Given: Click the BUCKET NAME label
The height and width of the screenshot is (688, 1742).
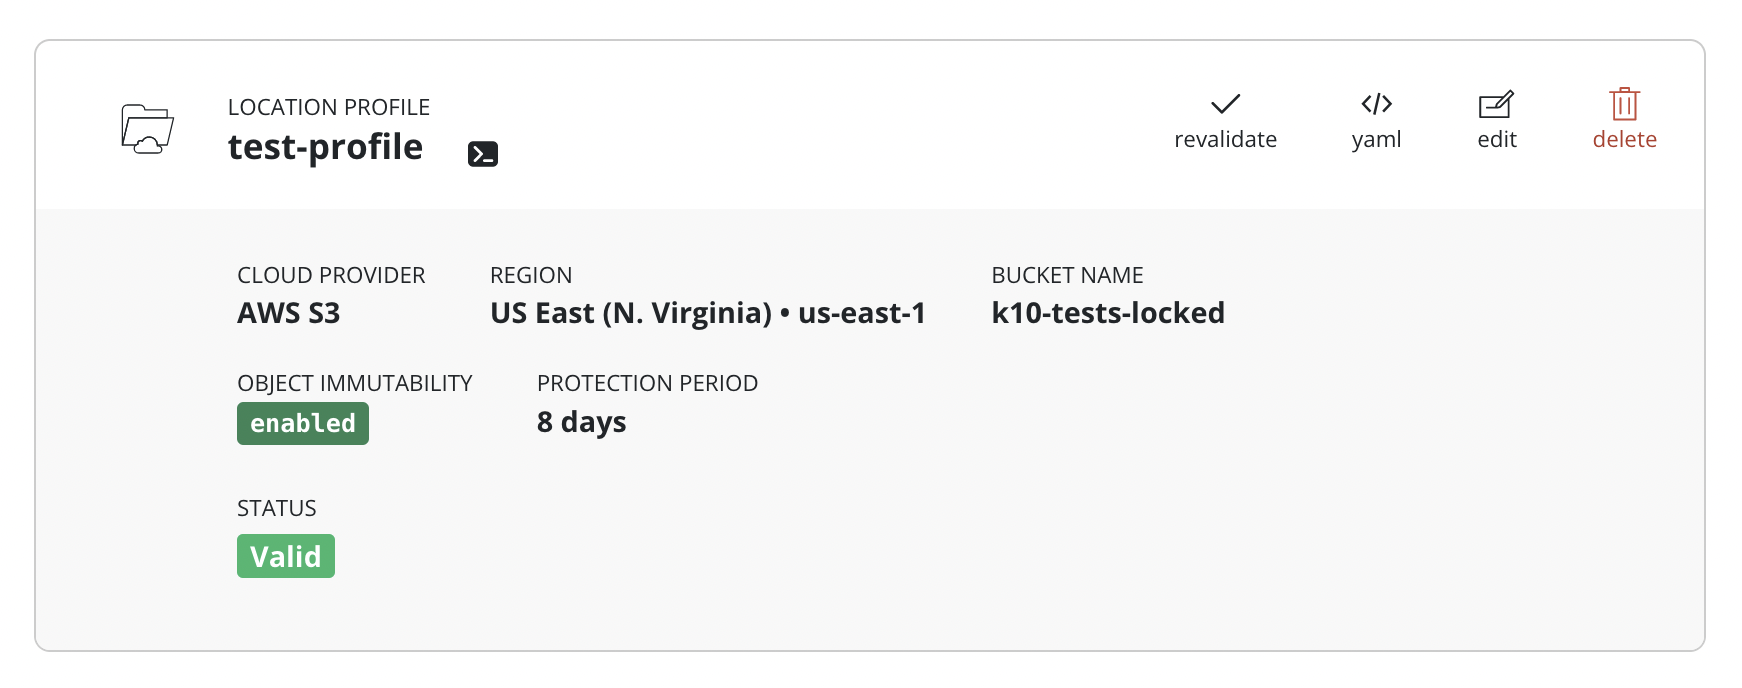Looking at the screenshot, I should pyautogui.click(x=1067, y=275).
